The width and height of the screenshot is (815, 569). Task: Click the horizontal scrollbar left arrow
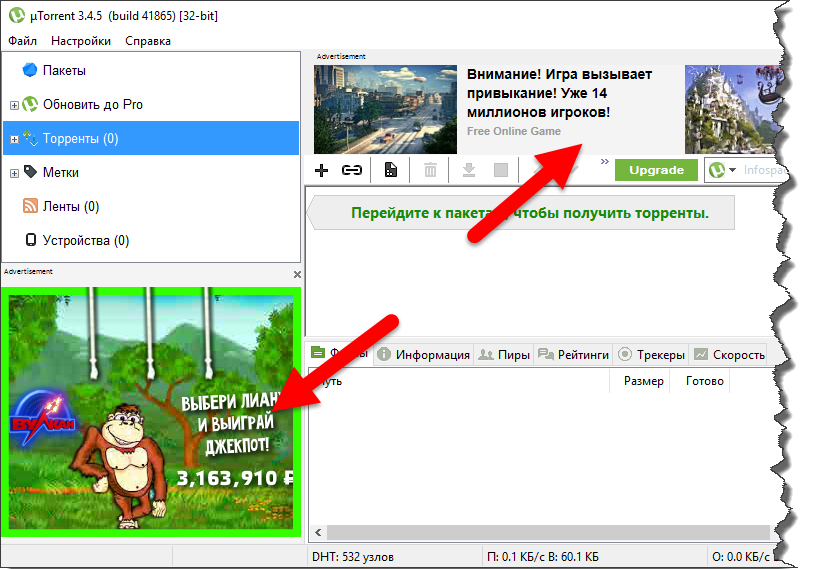click(318, 533)
